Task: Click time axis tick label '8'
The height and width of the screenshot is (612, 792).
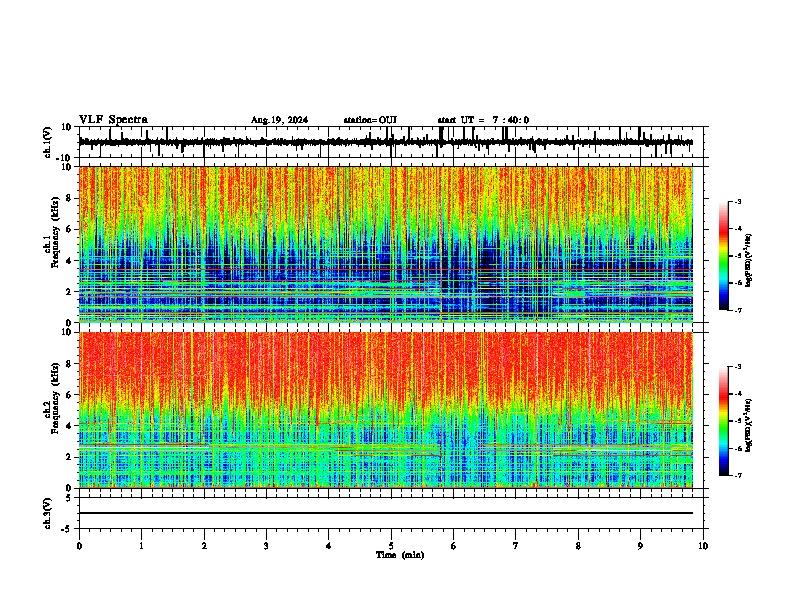Action: pyautogui.click(x=578, y=546)
